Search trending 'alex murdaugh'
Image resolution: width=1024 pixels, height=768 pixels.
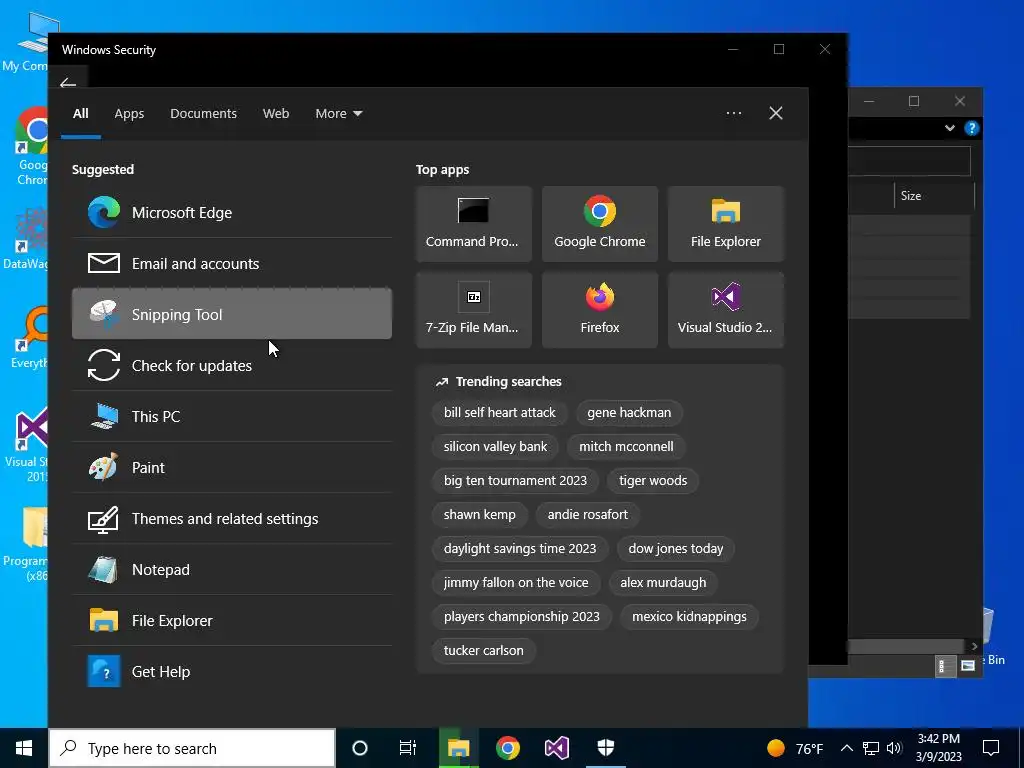click(x=663, y=583)
